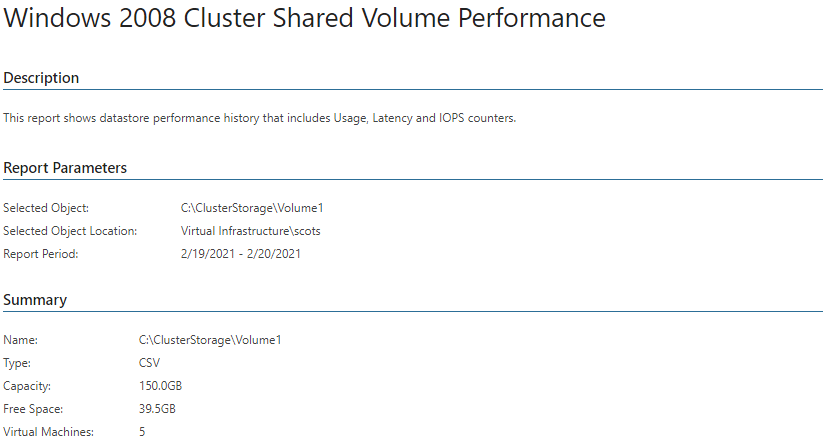The width and height of the screenshot is (827, 442).
Task: Click the report title Windows 2008 Cluster Shared Volume Performance
Action: coord(304,18)
